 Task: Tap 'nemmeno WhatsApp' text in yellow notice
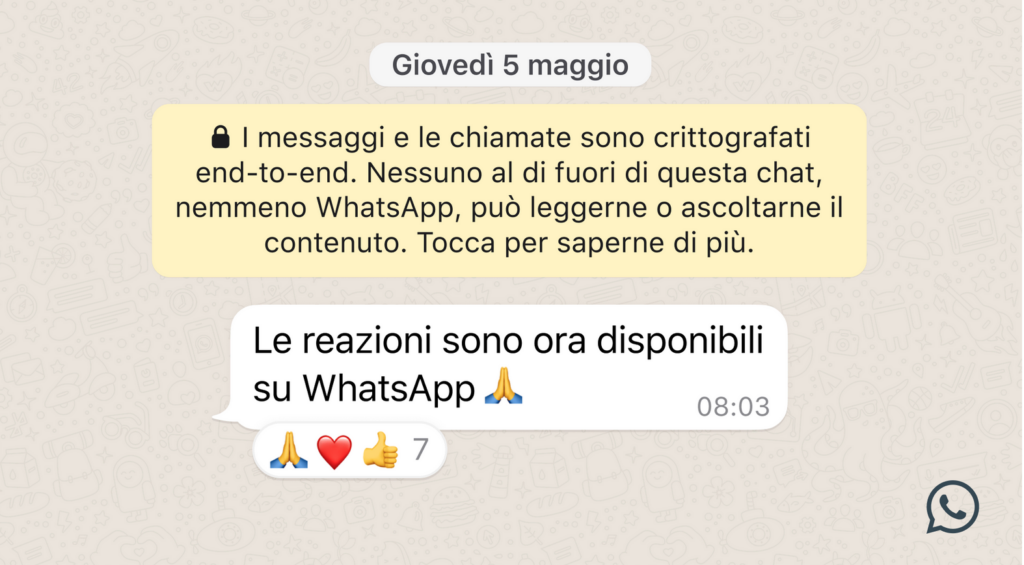coord(314,208)
